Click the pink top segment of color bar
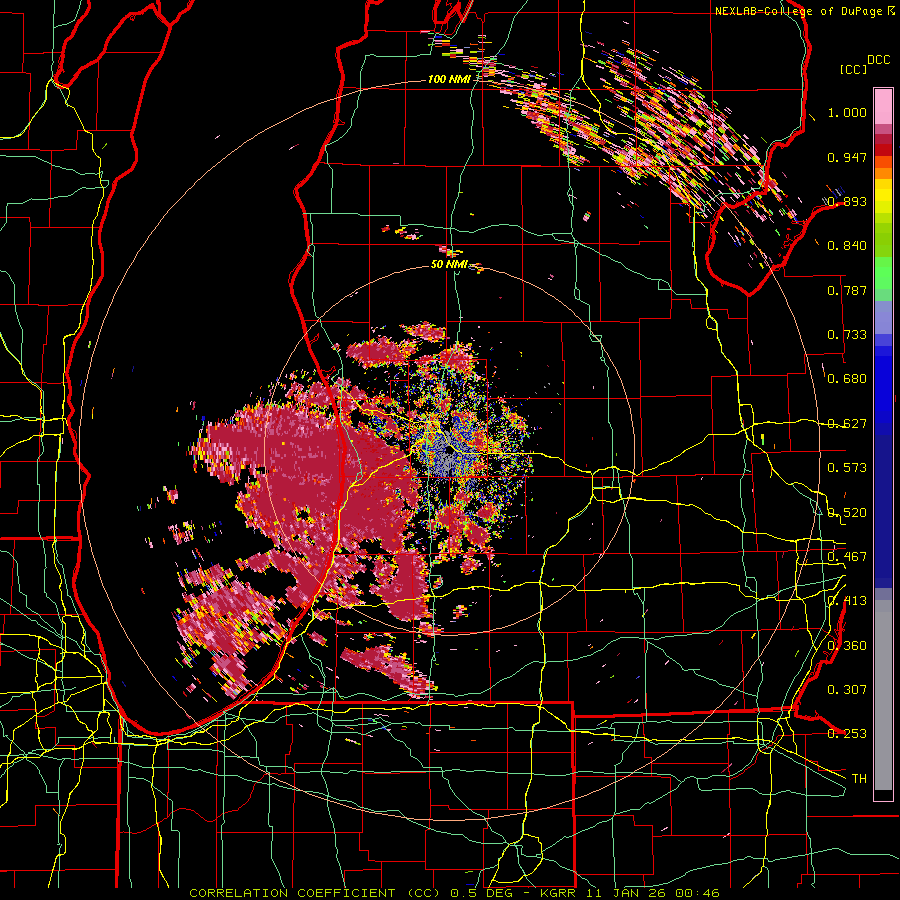This screenshot has height=900, width=900. (x=883, y=106)
